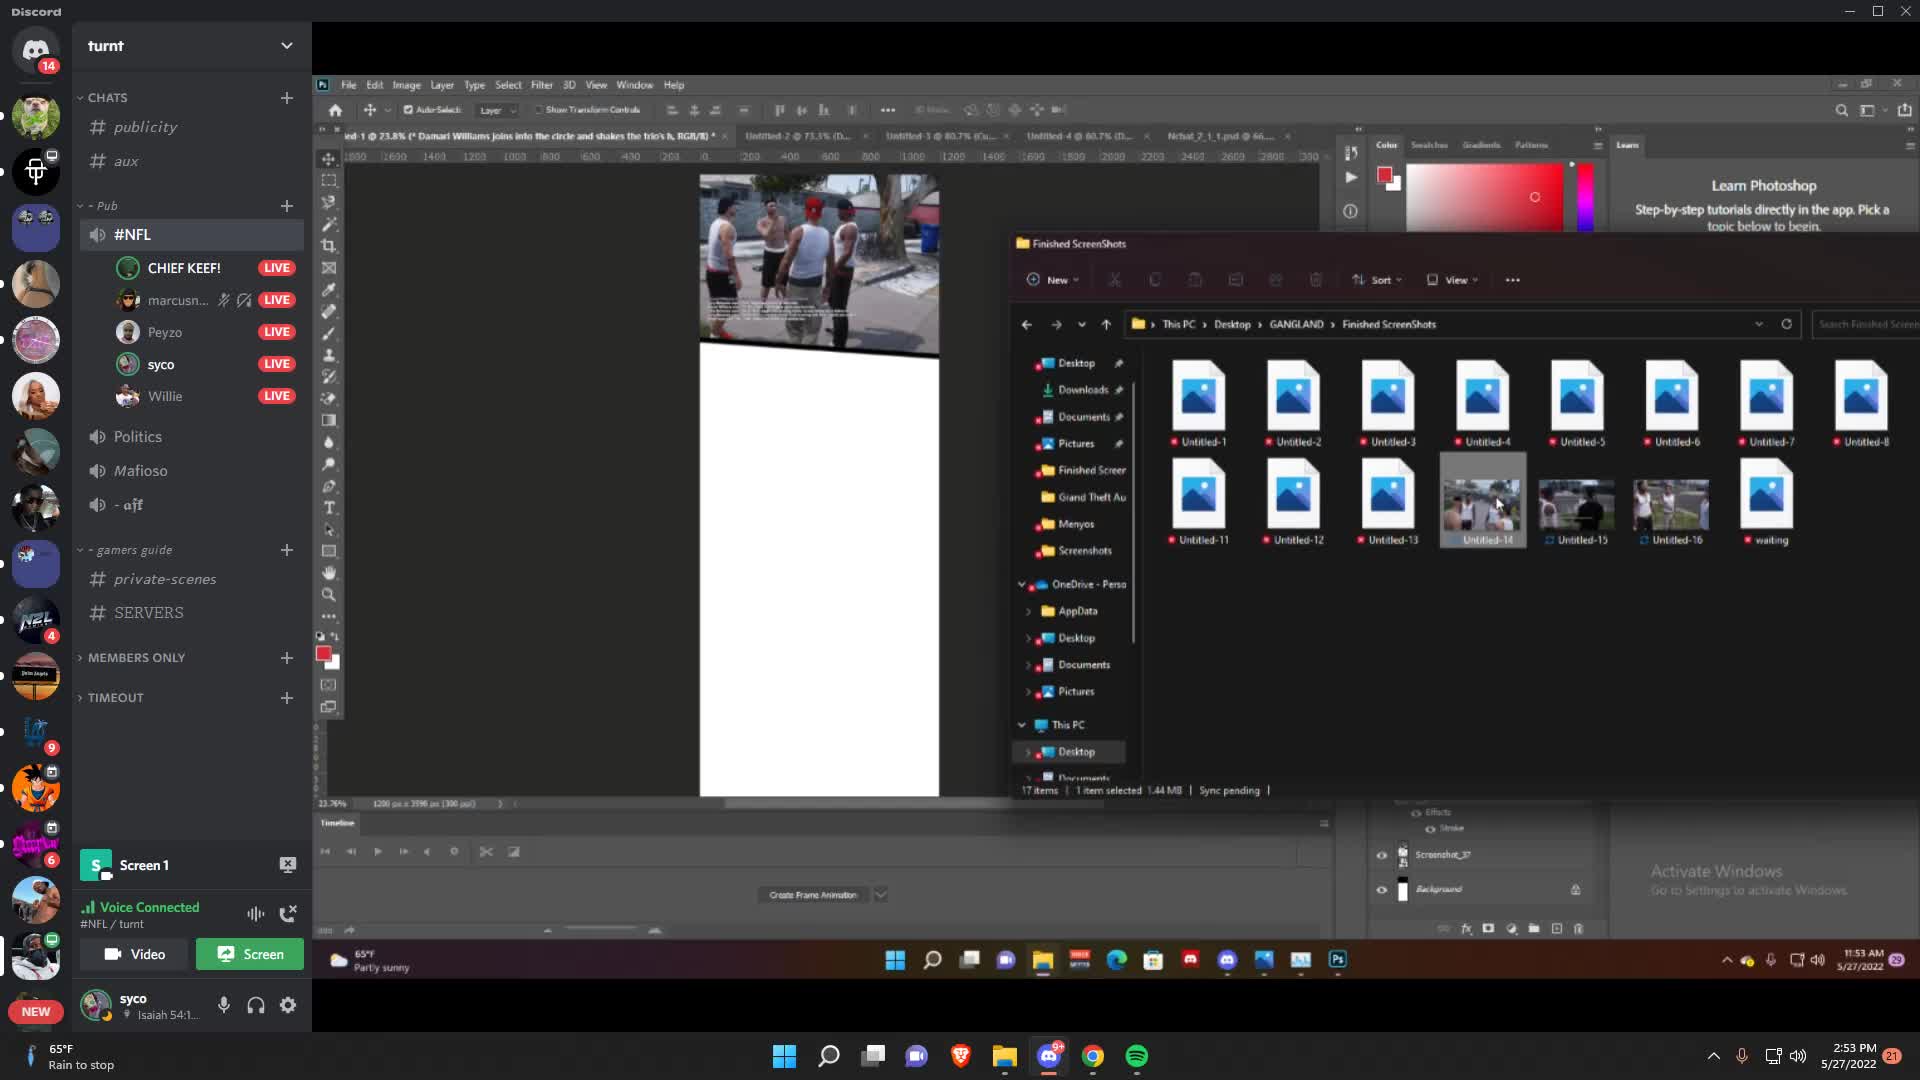
Task: Check Show Transform Controls
Action: pyautogui.click(x=537, y=110)
